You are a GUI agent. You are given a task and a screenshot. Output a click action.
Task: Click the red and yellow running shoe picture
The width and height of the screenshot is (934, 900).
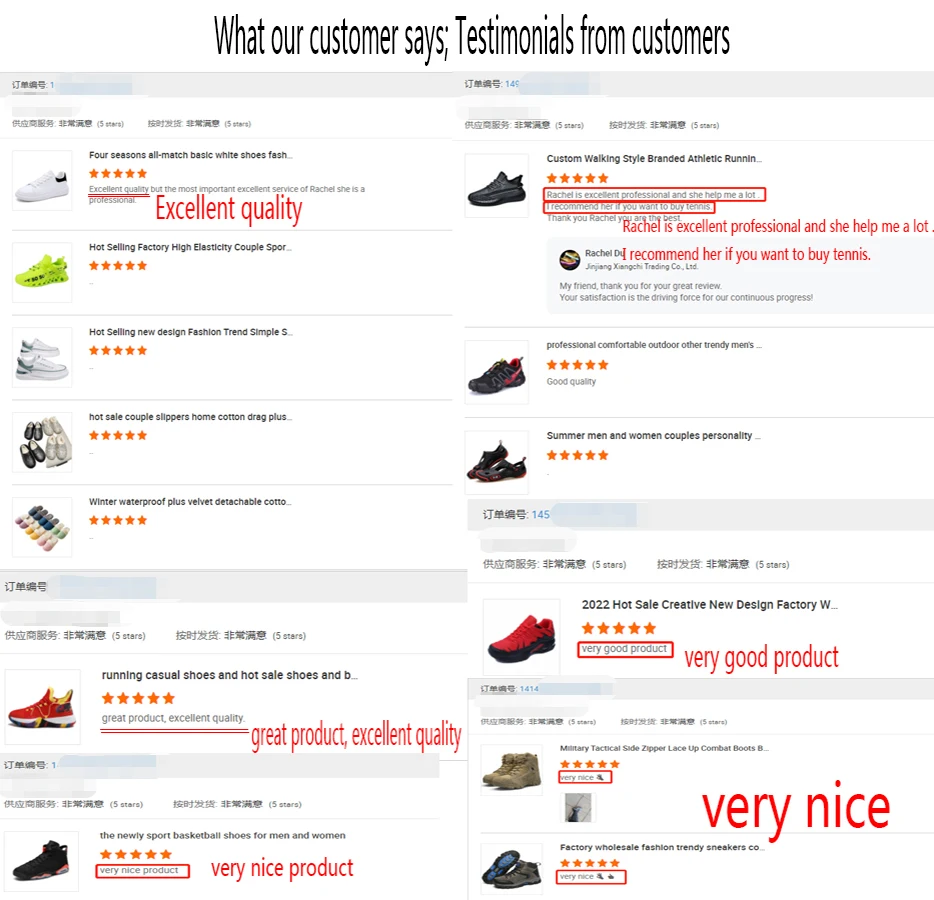point(42,705)
